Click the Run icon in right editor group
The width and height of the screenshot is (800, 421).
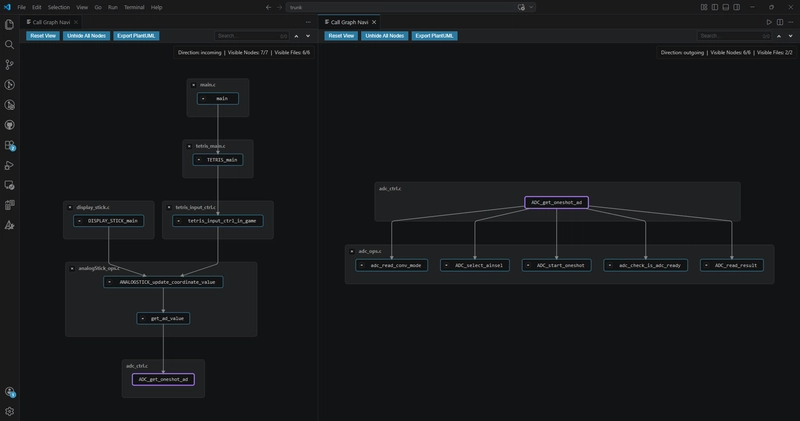[769, 22]
